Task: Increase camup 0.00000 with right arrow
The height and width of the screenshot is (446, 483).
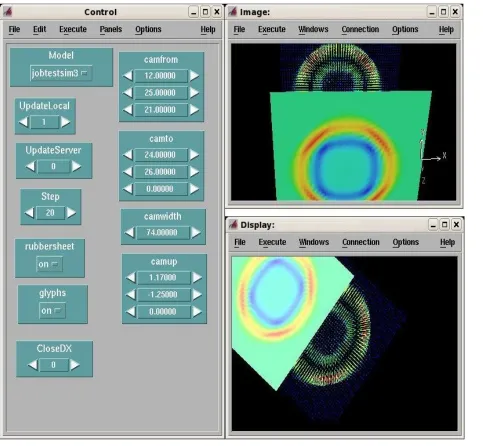Action: click(197, 311)
